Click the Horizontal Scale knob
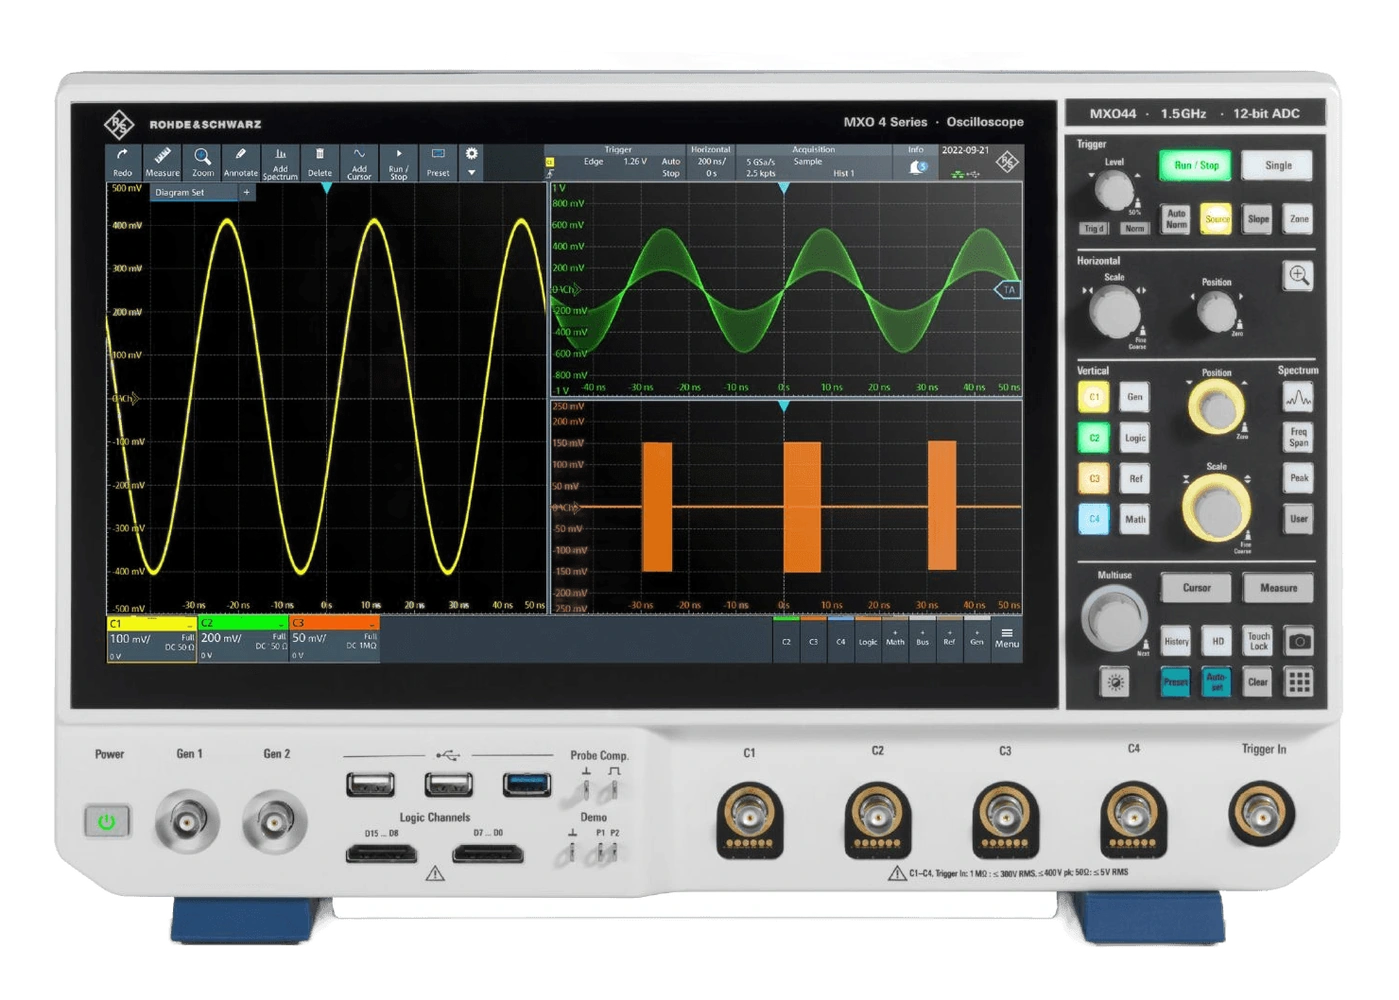The image size is (1399, 1000). (1114, 311)
